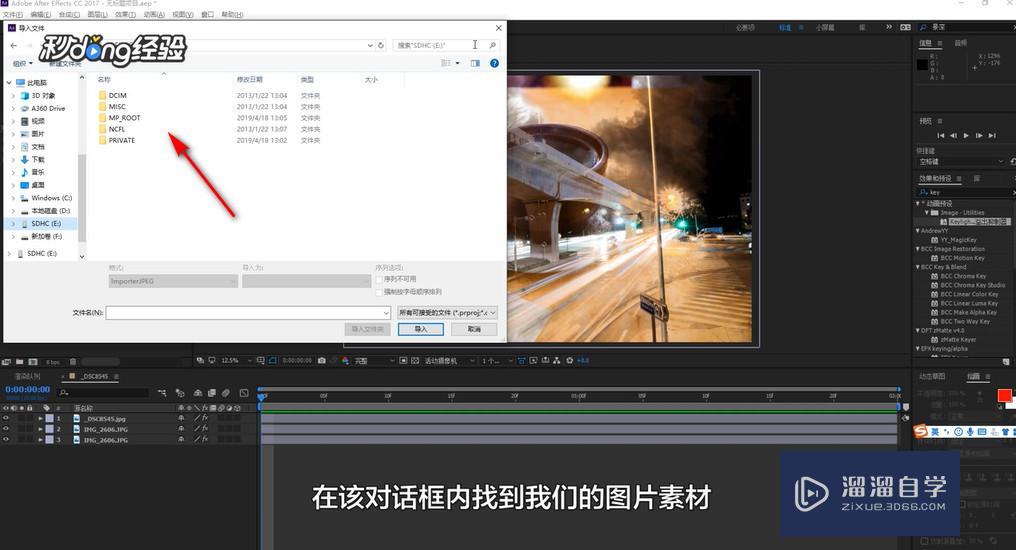The width and height of the screenshot is (1016, 550).
Task: Click the label color swatch of layer 1
Action: click(x=49, y=418)
